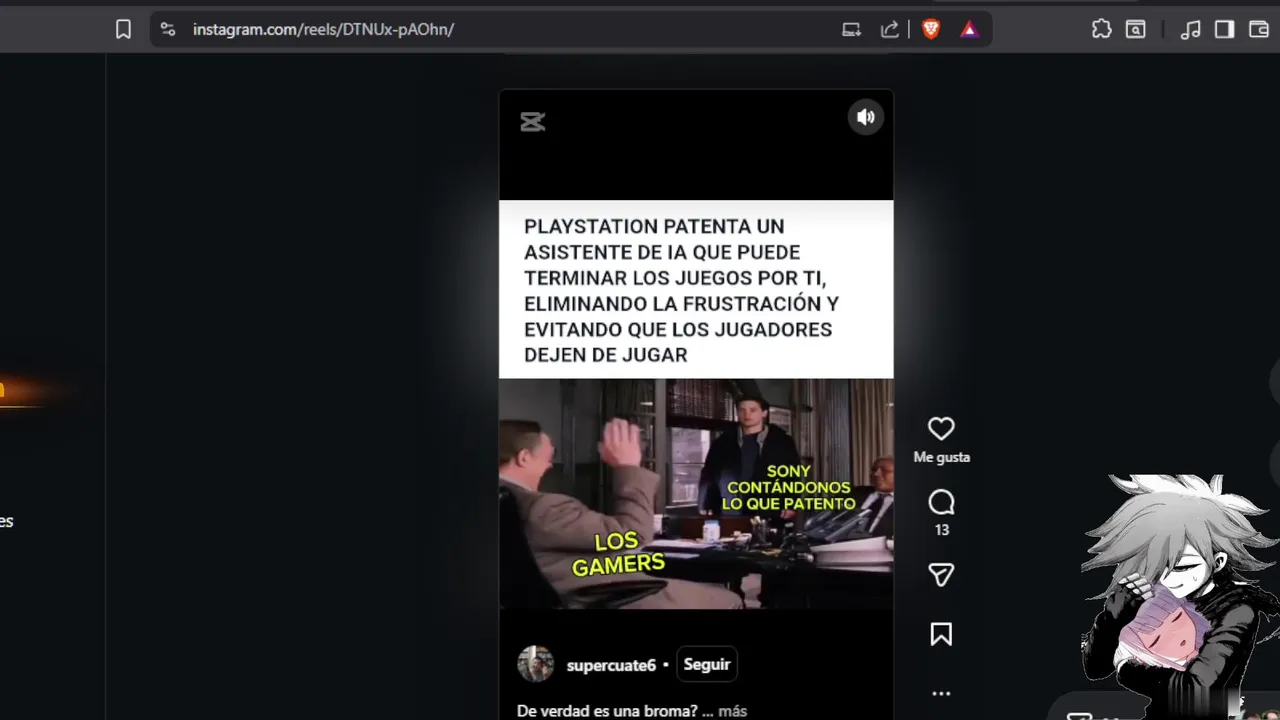This screenshot has width=1280, height=720.
Task: Click the toolbar icon right of the extensions puzzle
Action: 1136,29
